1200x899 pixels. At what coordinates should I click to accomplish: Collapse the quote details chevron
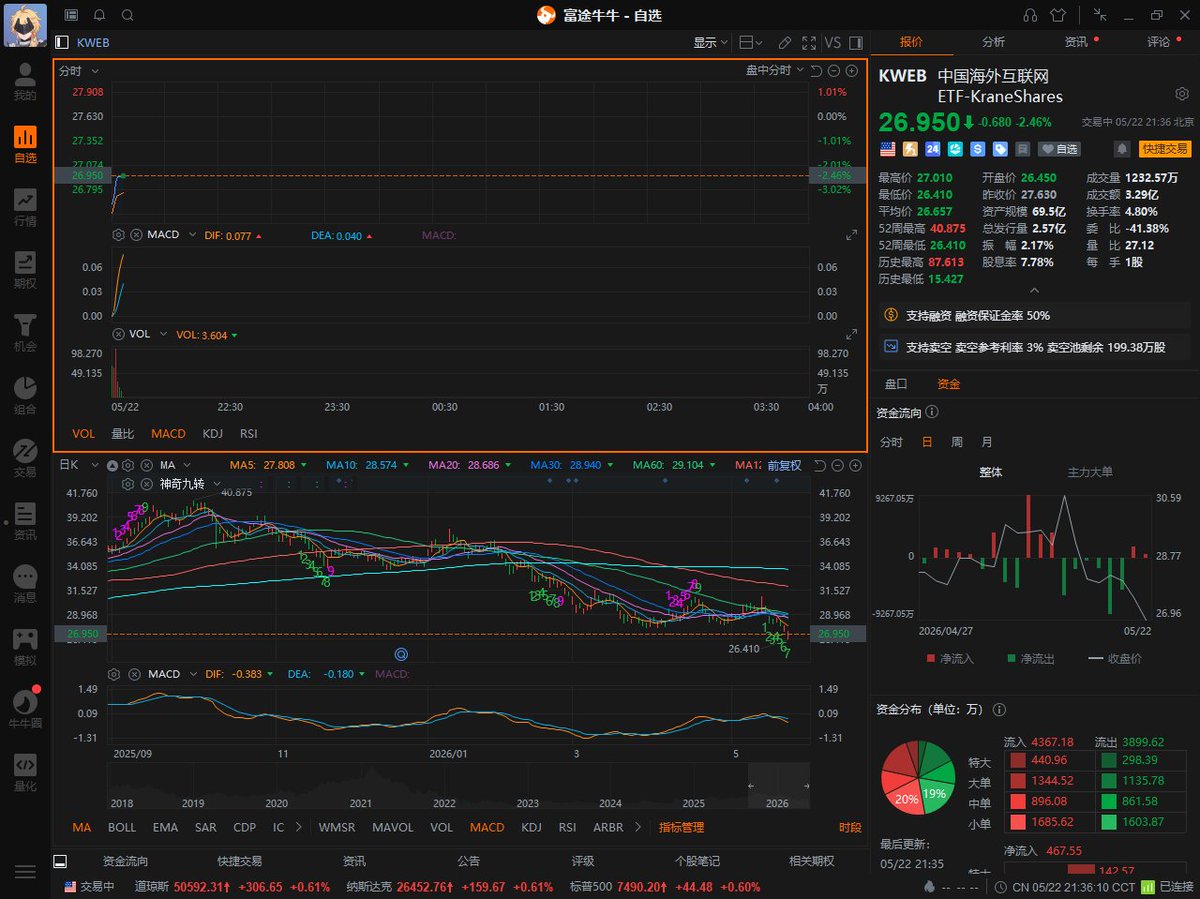pos(1035,290)
